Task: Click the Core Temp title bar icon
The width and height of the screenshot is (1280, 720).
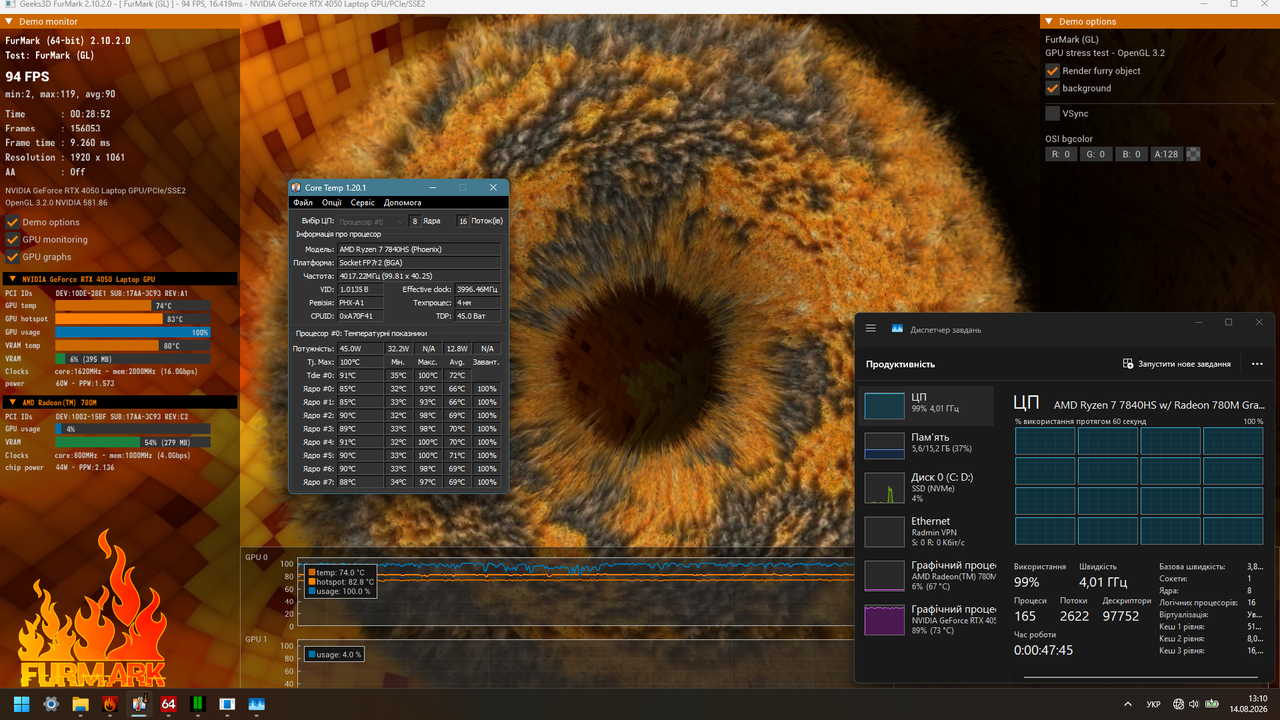Action: pyautogui.click(x=296, y=187)
